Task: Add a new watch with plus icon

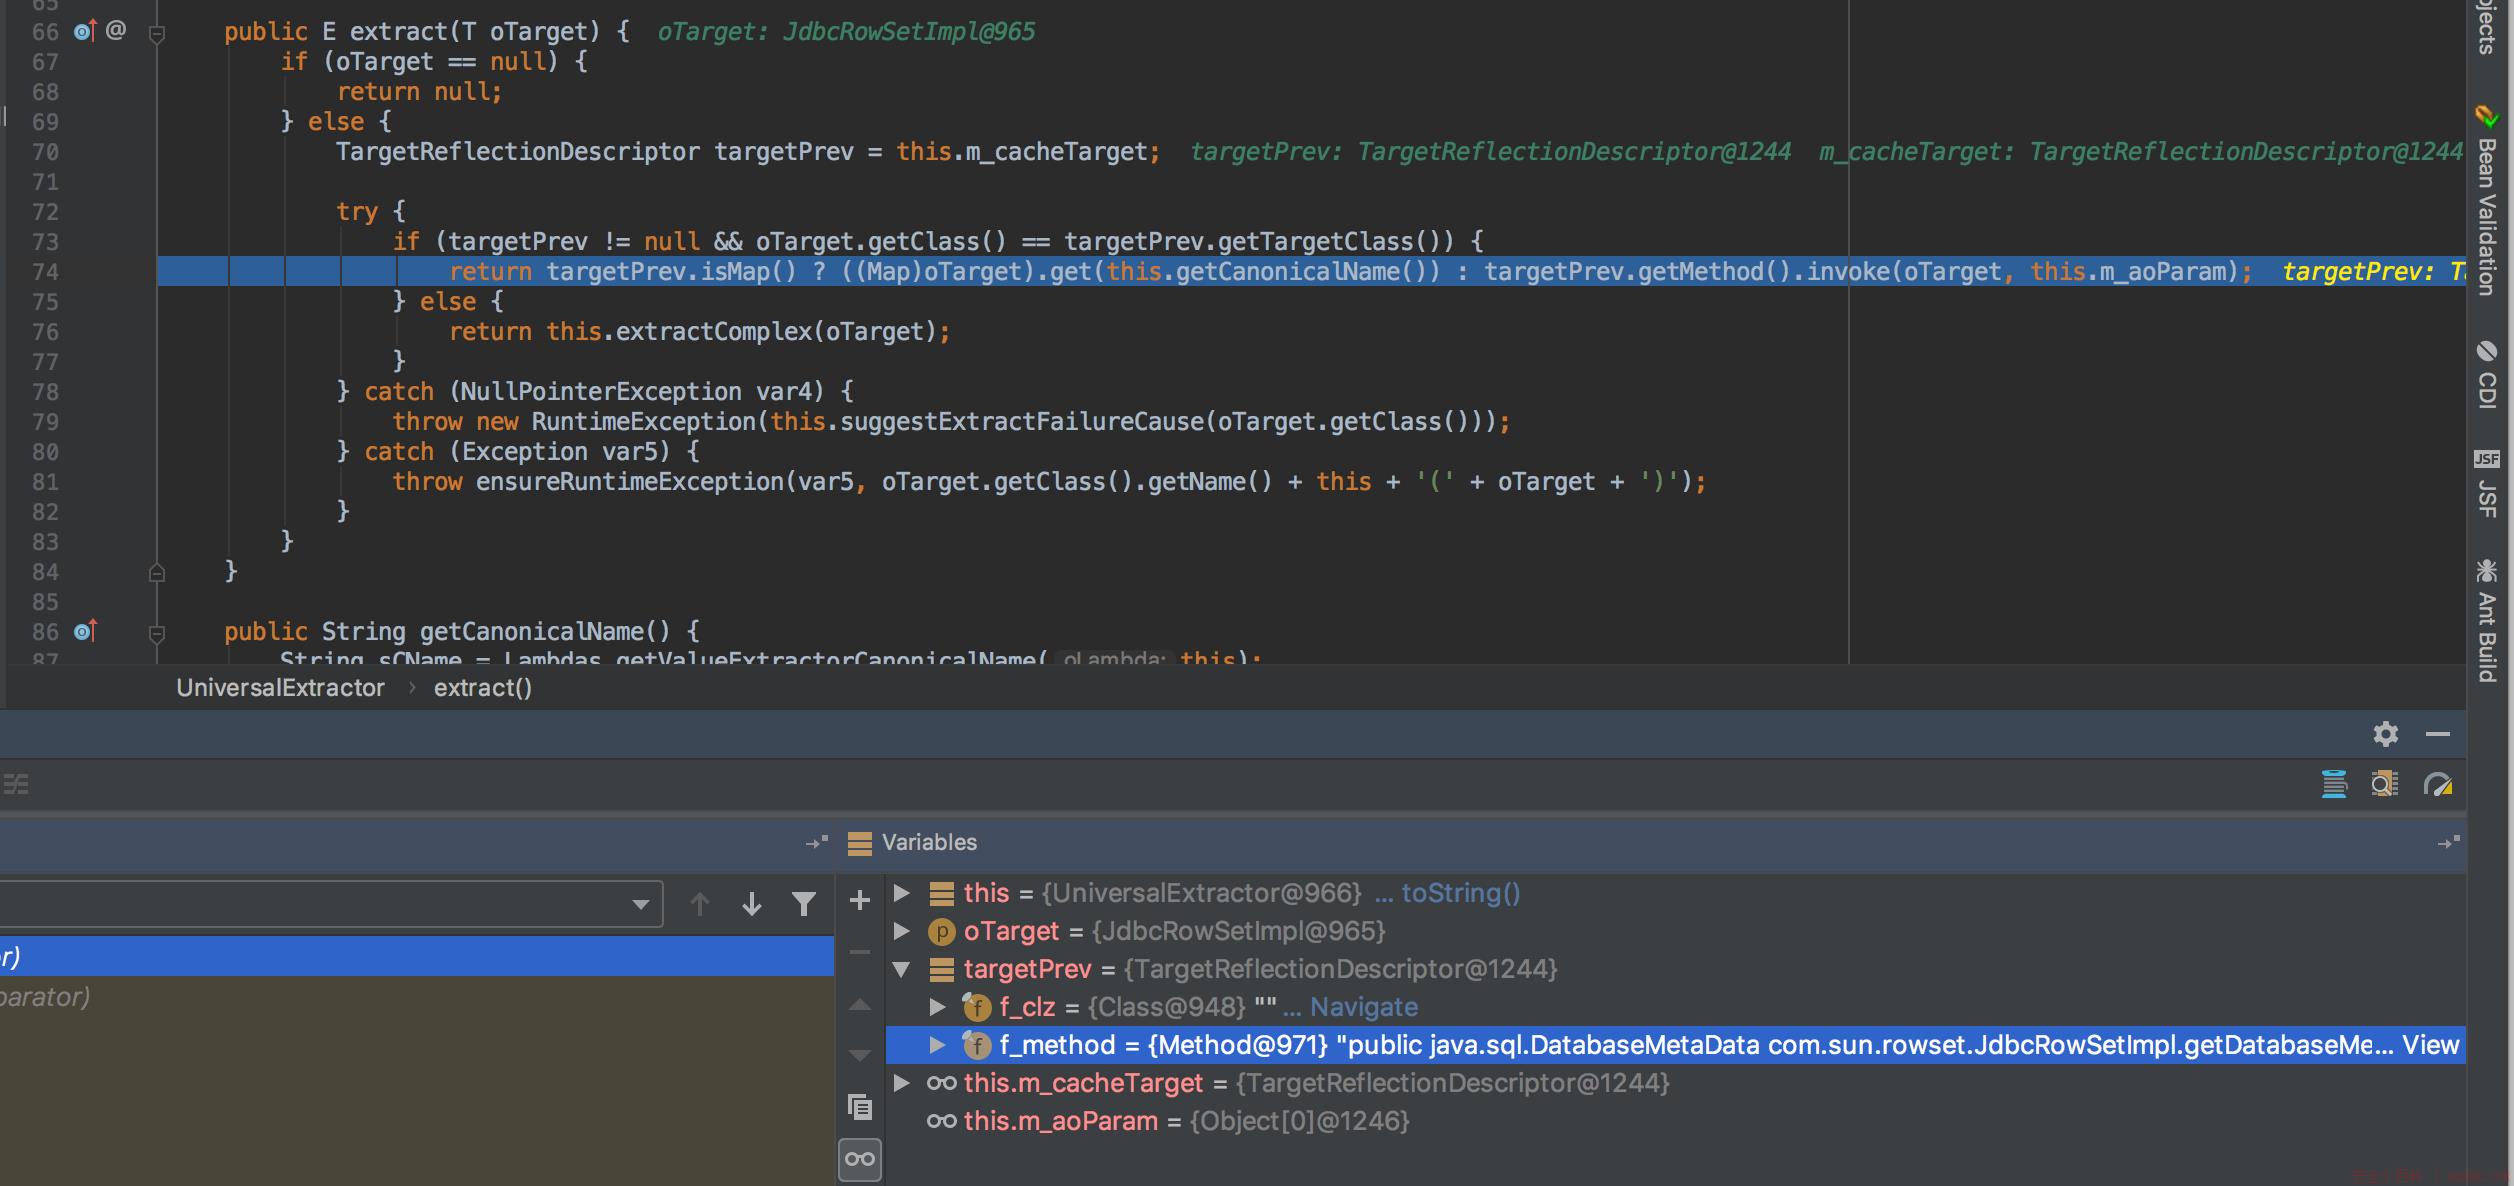Action: 859,900
